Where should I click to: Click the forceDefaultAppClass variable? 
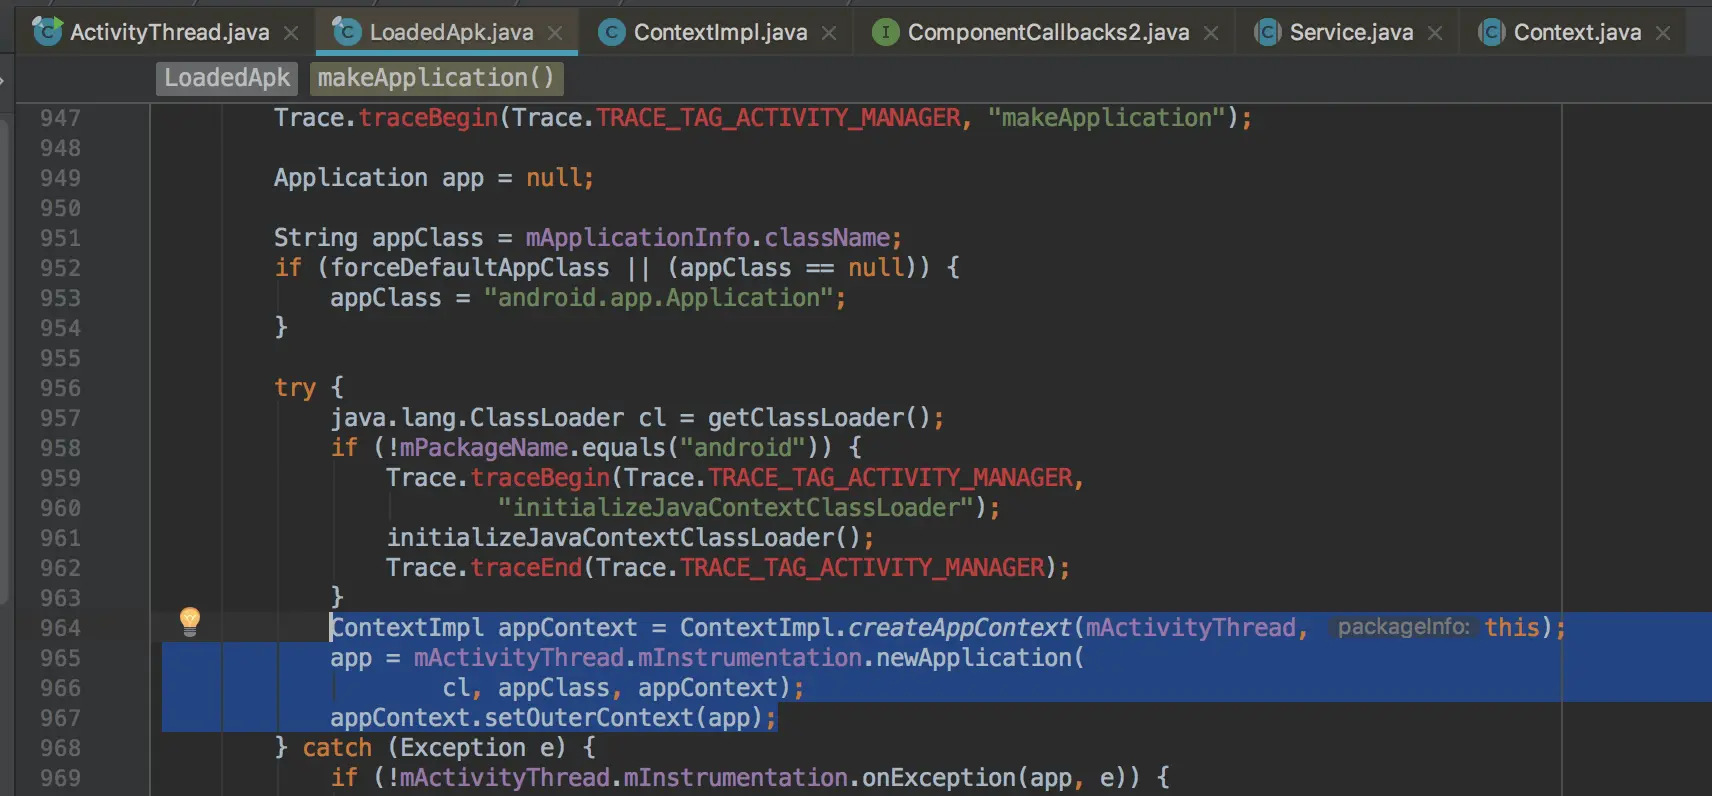[x=469, y=268]
